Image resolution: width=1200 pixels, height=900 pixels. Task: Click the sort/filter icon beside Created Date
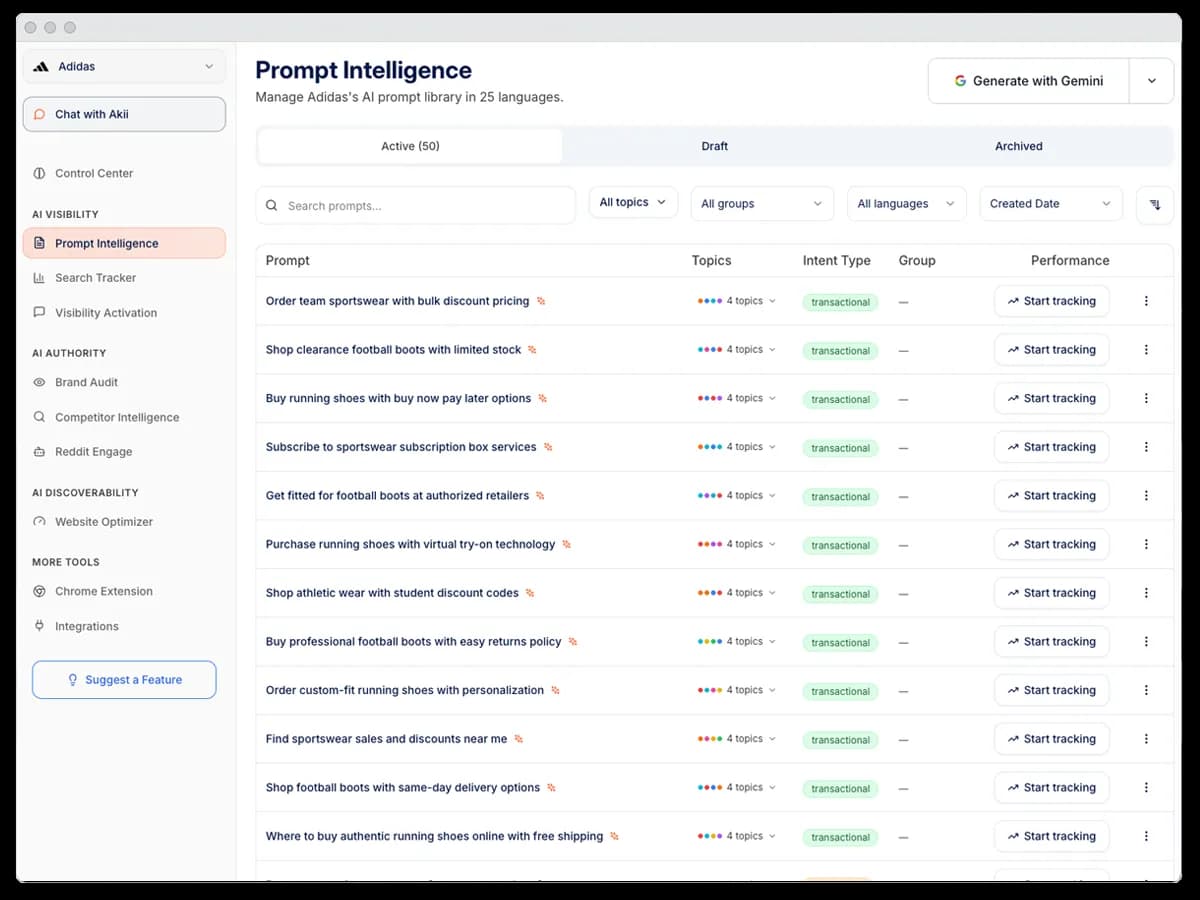[x=1155, y=204]
